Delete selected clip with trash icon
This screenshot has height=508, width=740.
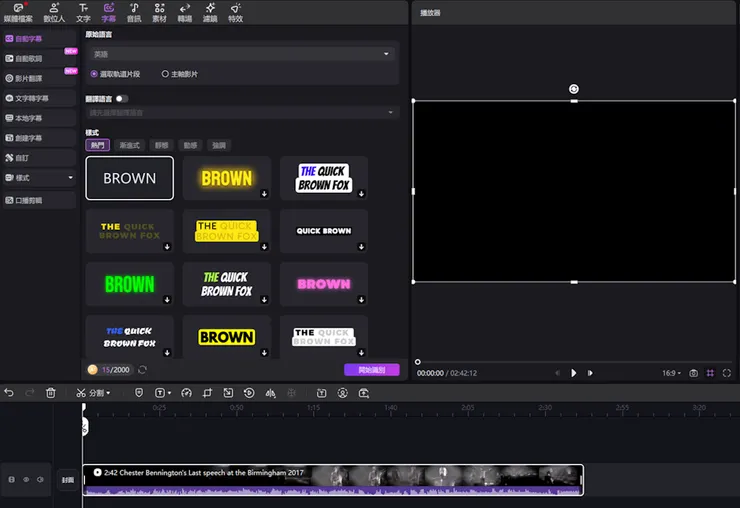(51, 393)
